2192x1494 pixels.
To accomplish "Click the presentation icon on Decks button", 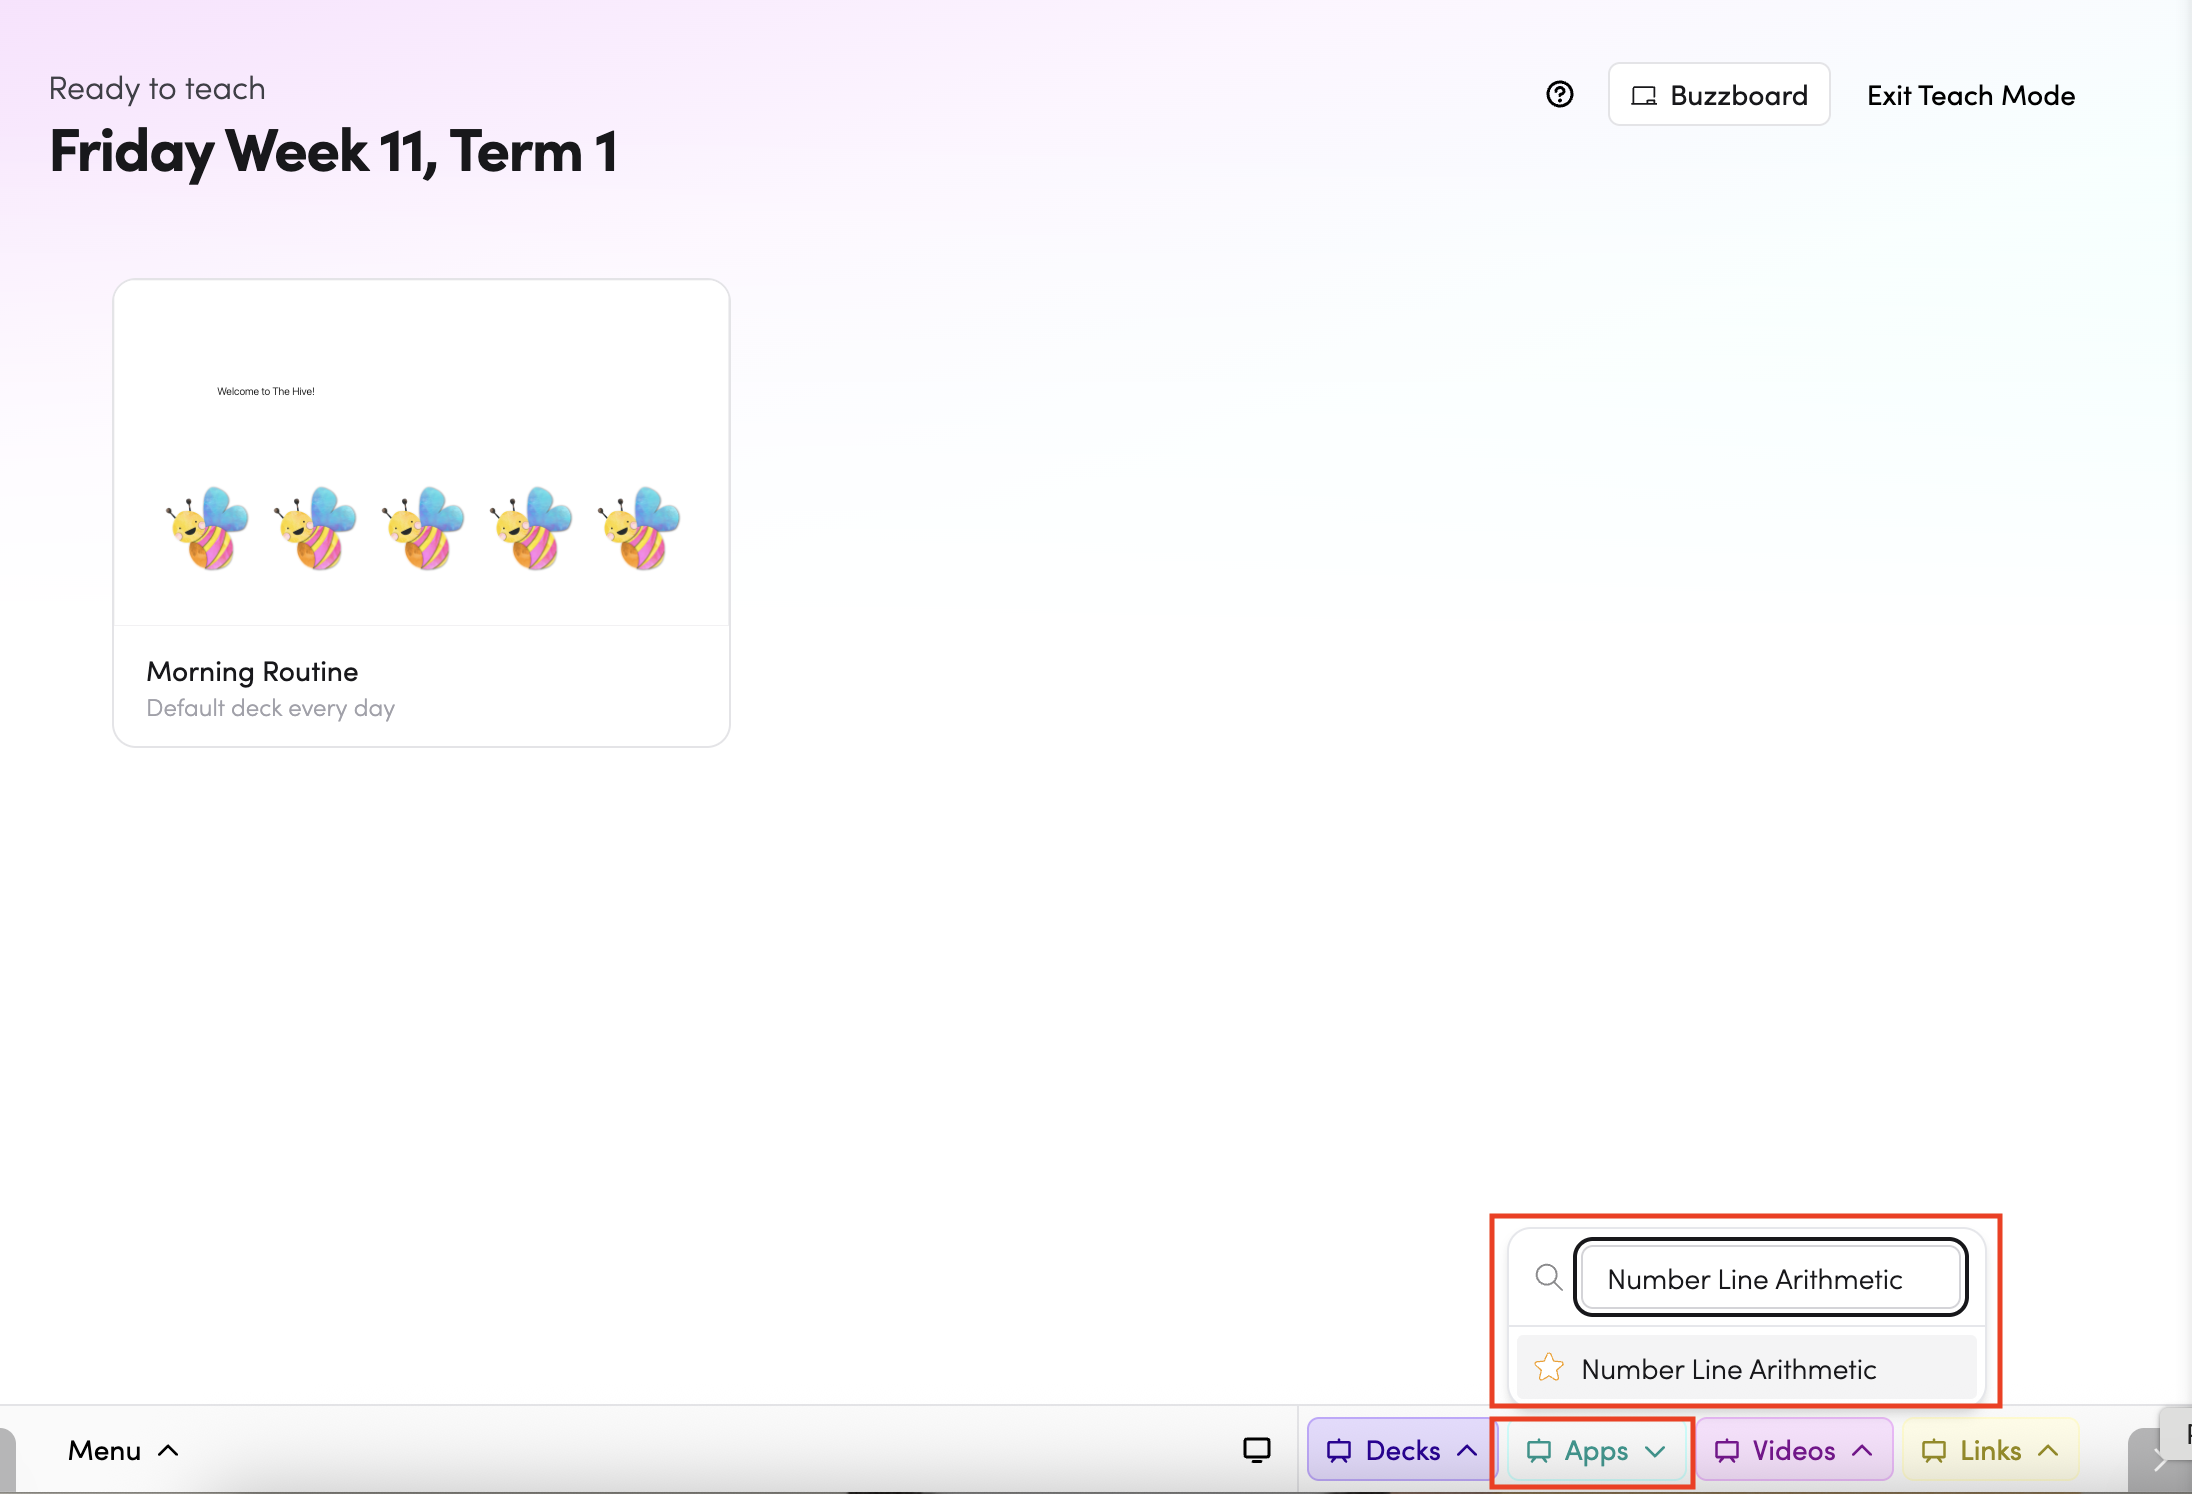I will (x=1338, y=1451).
